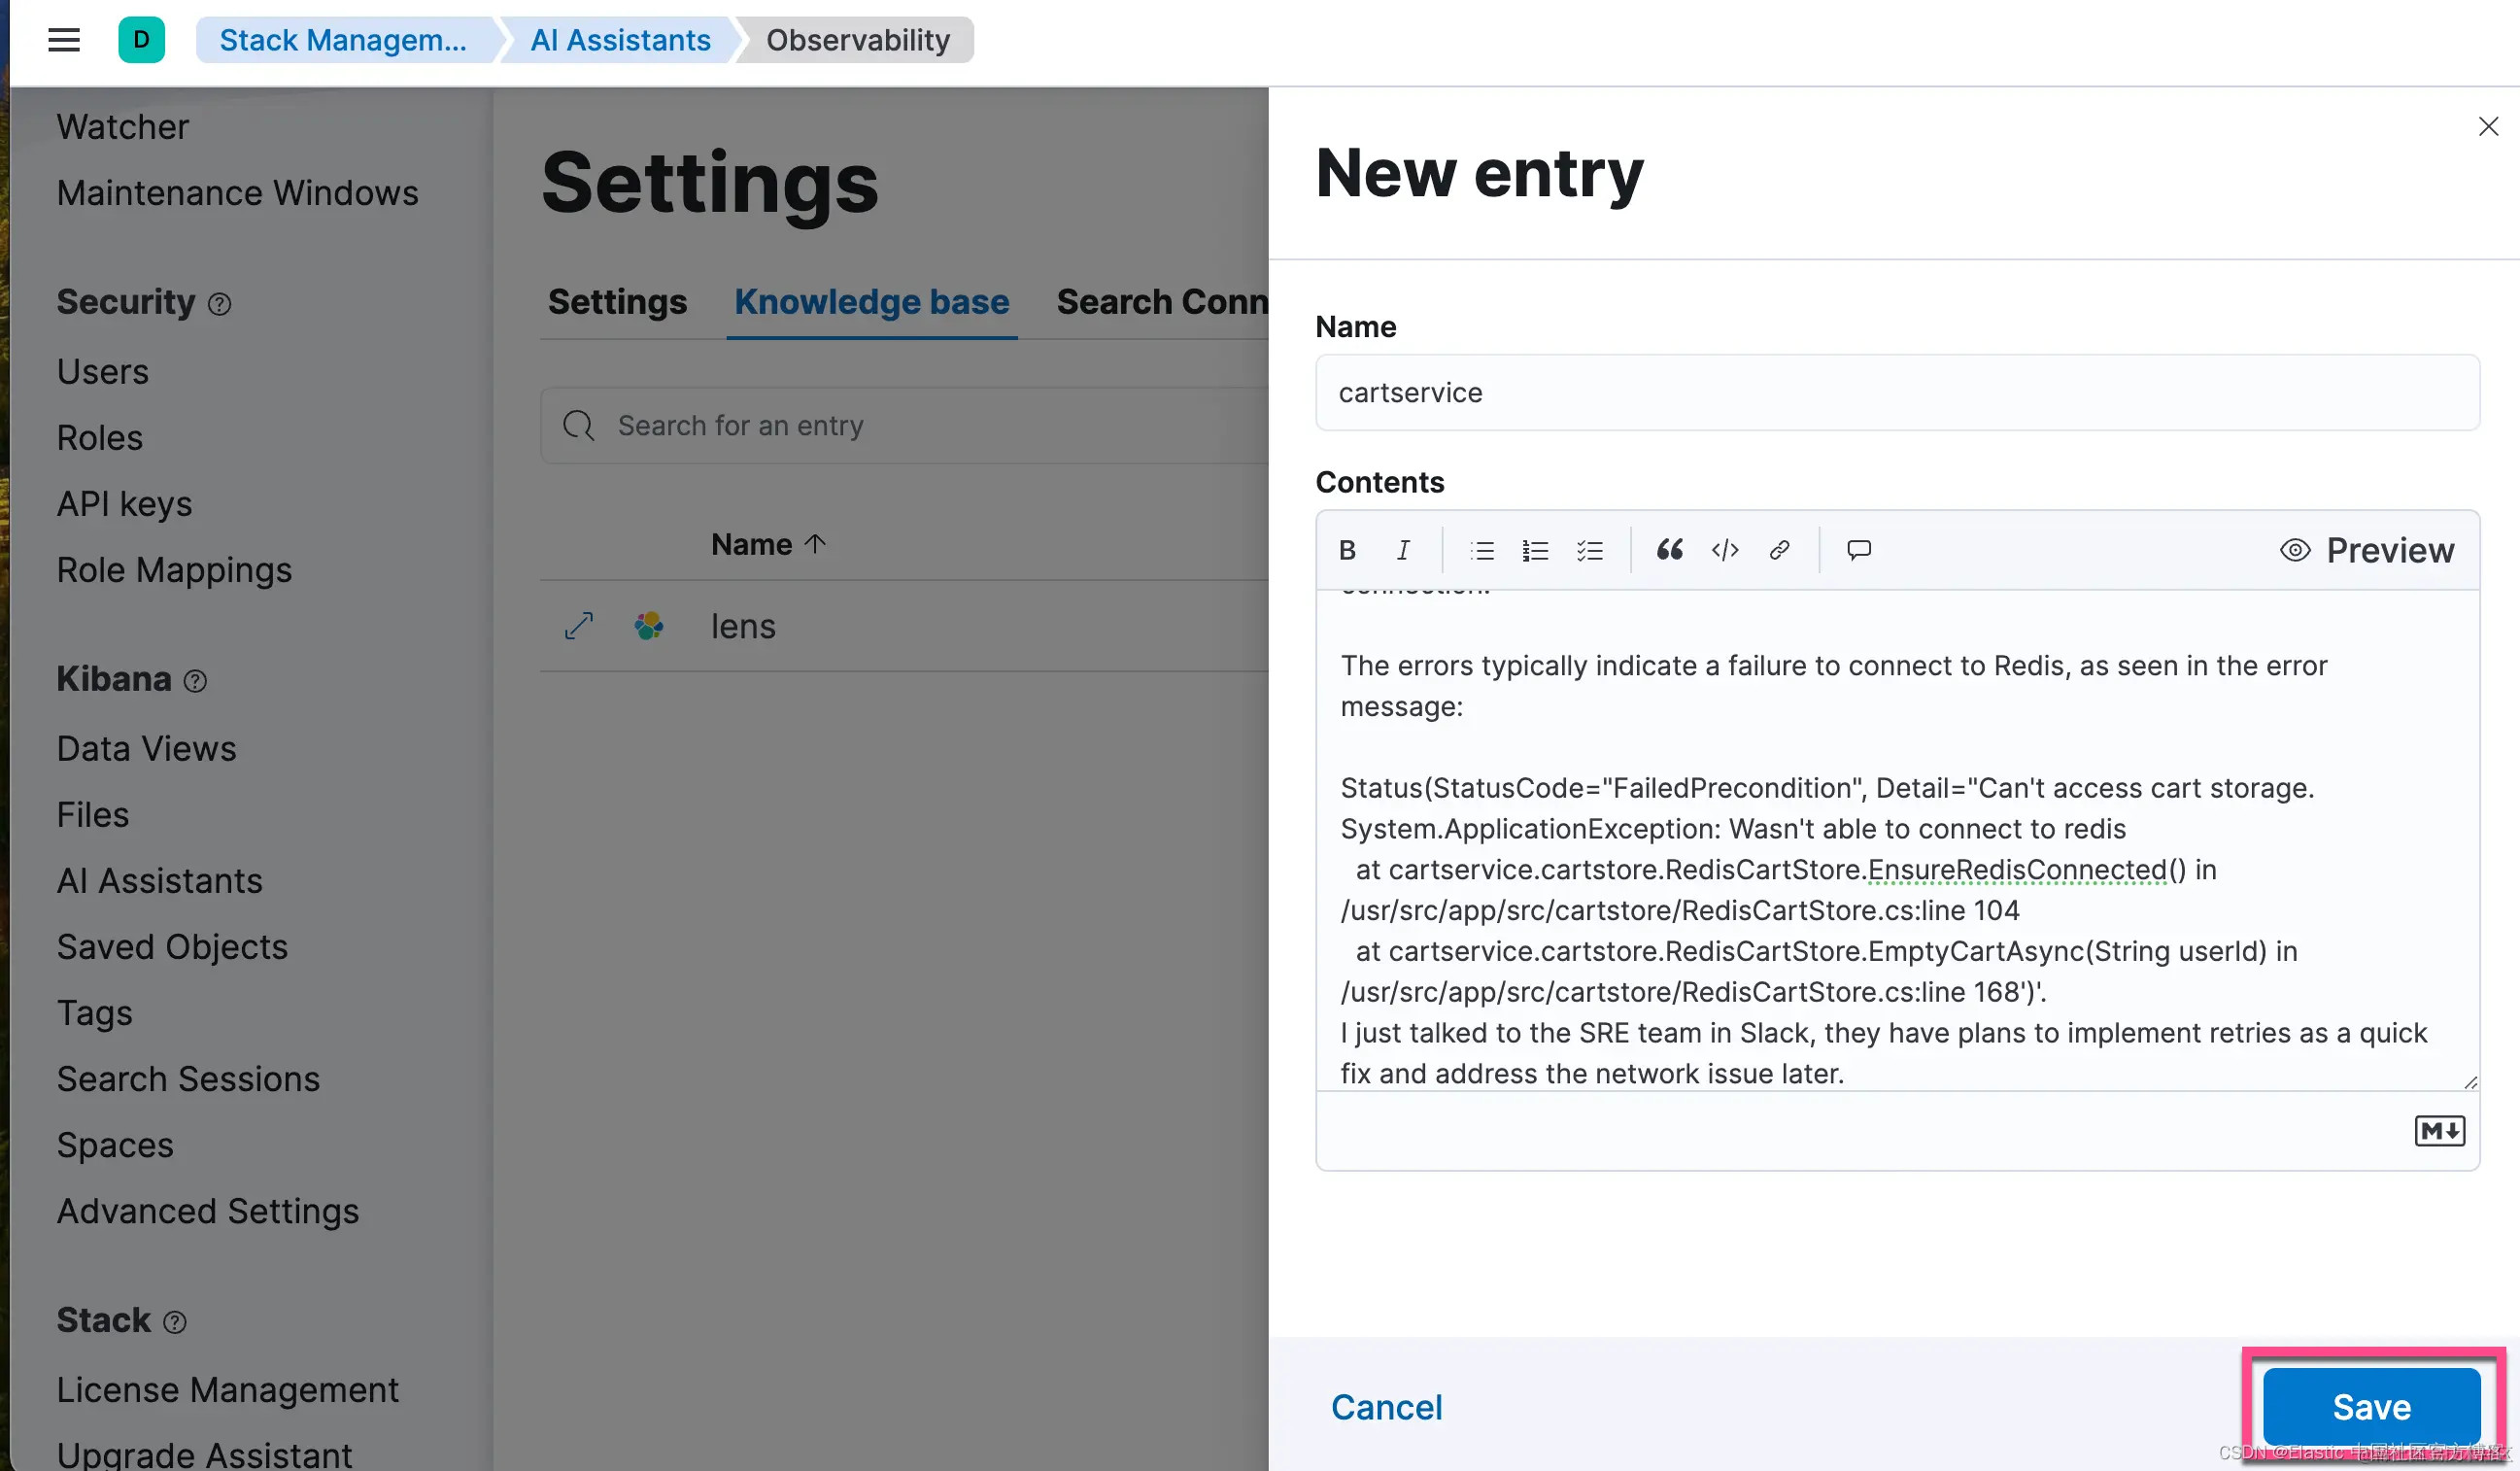2520x1471 pixels.
Task: Open Saved Objects in sidebar
Action: [x=172, y=947]
